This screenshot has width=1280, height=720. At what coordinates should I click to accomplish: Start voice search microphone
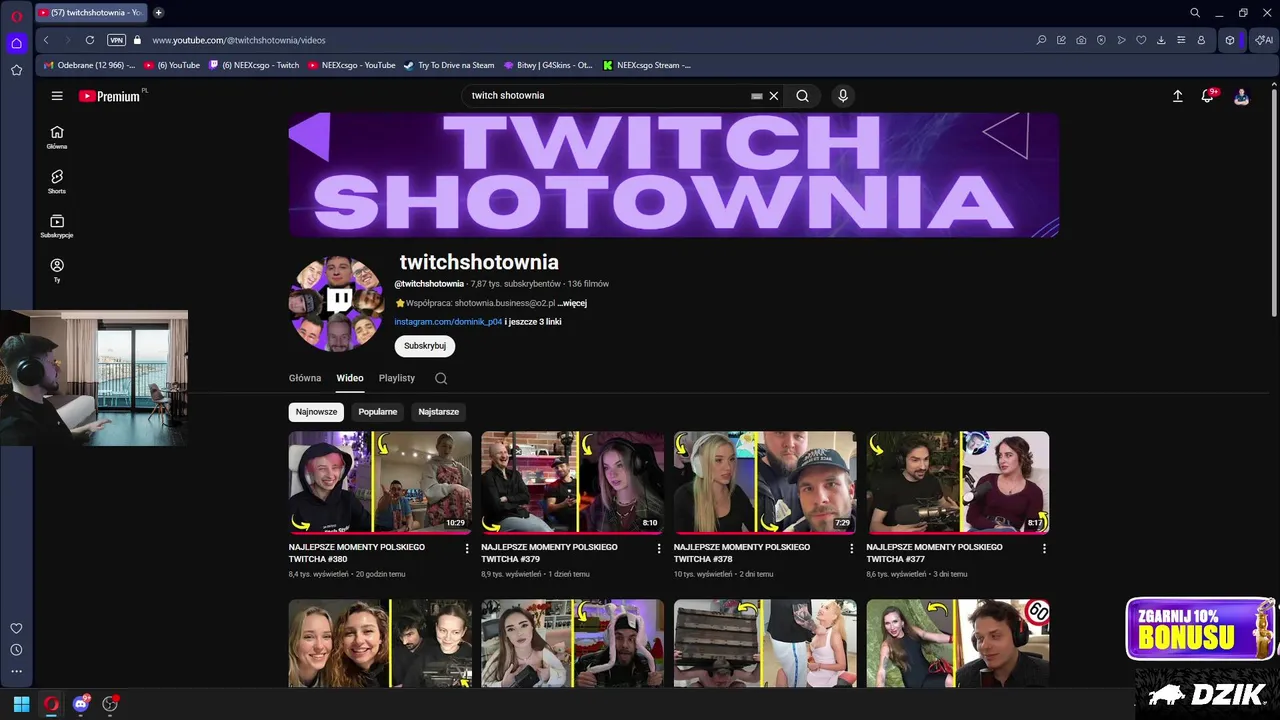tap(843, 96)
